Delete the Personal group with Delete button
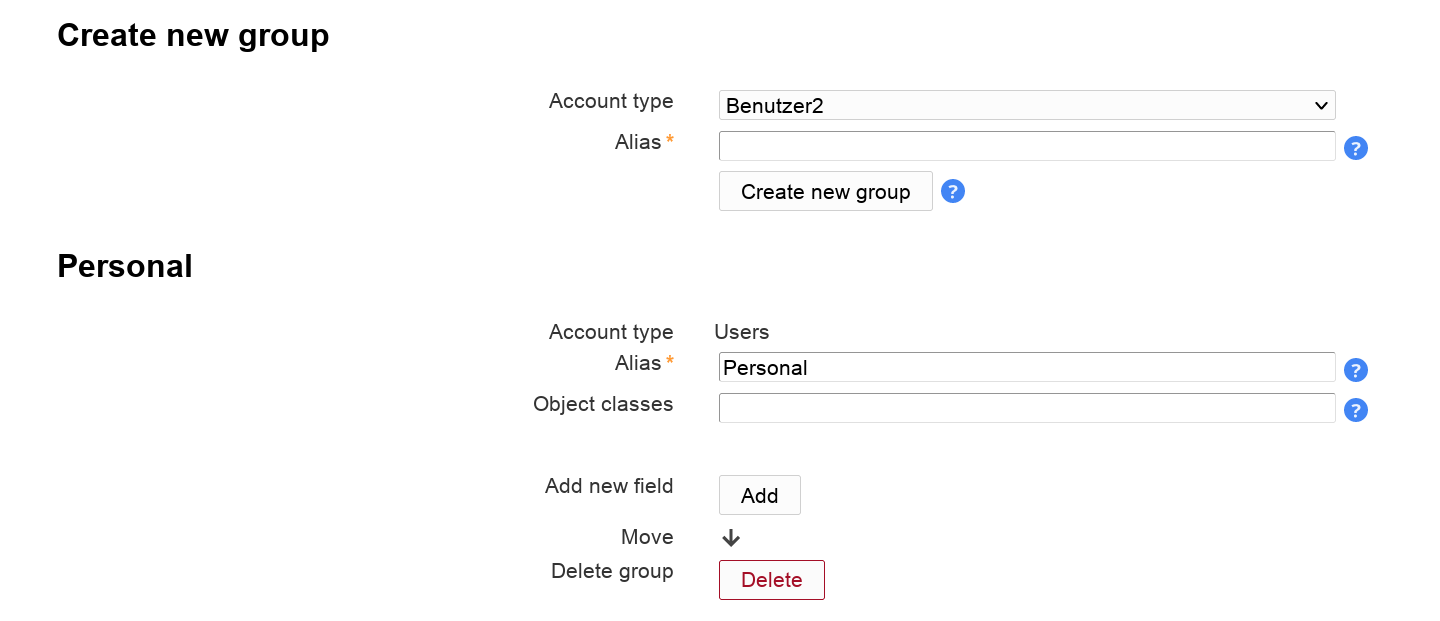Viewport: 1440px width, 621px height. [771, 580]
